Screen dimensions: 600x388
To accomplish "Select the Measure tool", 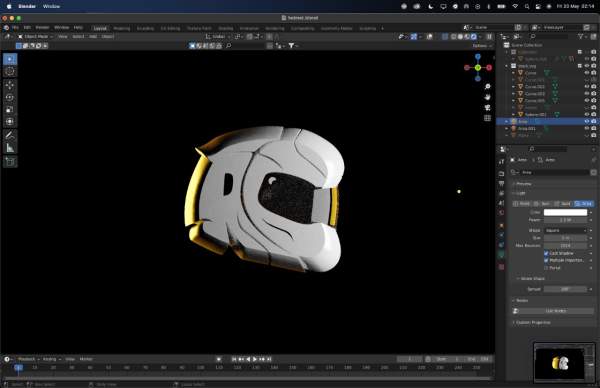I will click(10, 148).
